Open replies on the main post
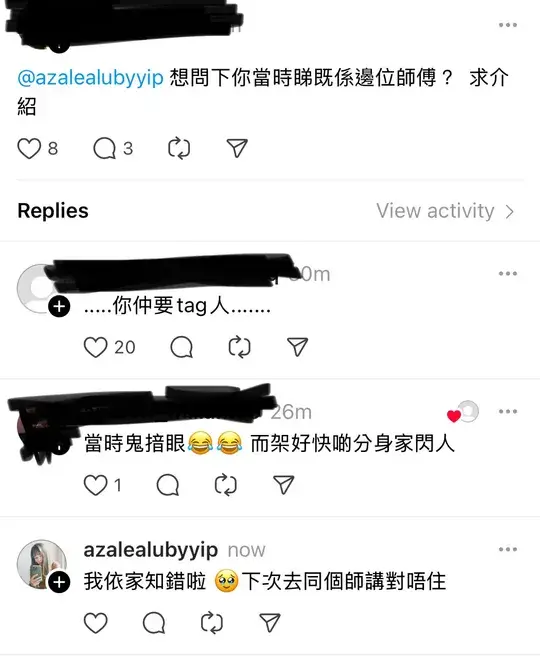 point(105,149)
